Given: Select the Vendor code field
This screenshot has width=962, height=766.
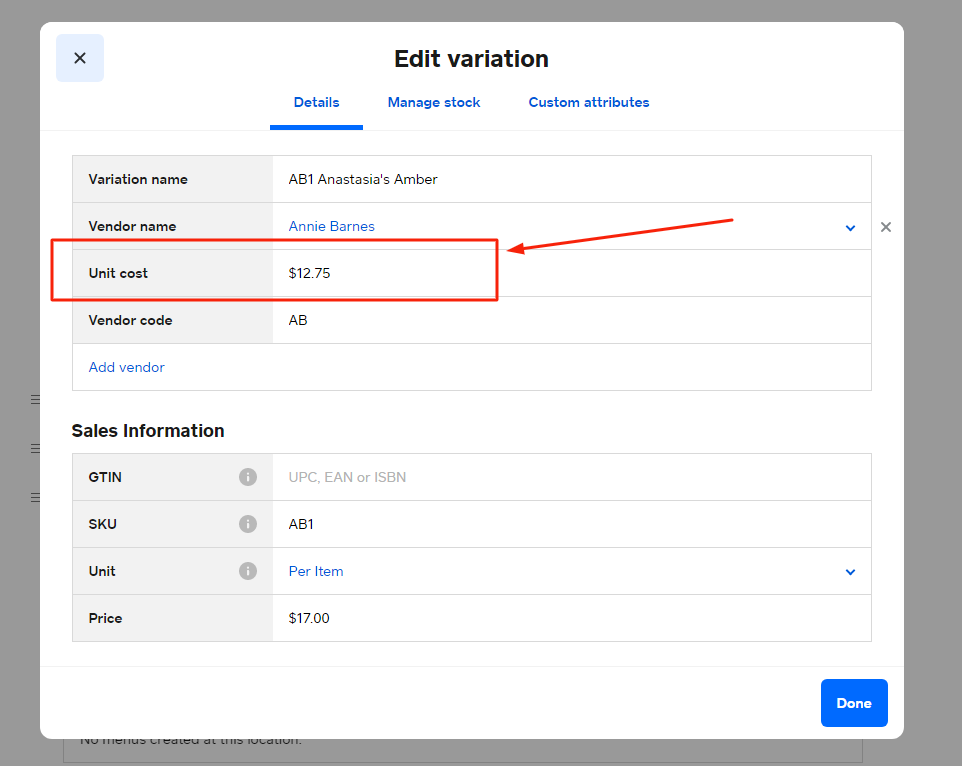Looking at the screenshot, I should [x=570, y=320].
